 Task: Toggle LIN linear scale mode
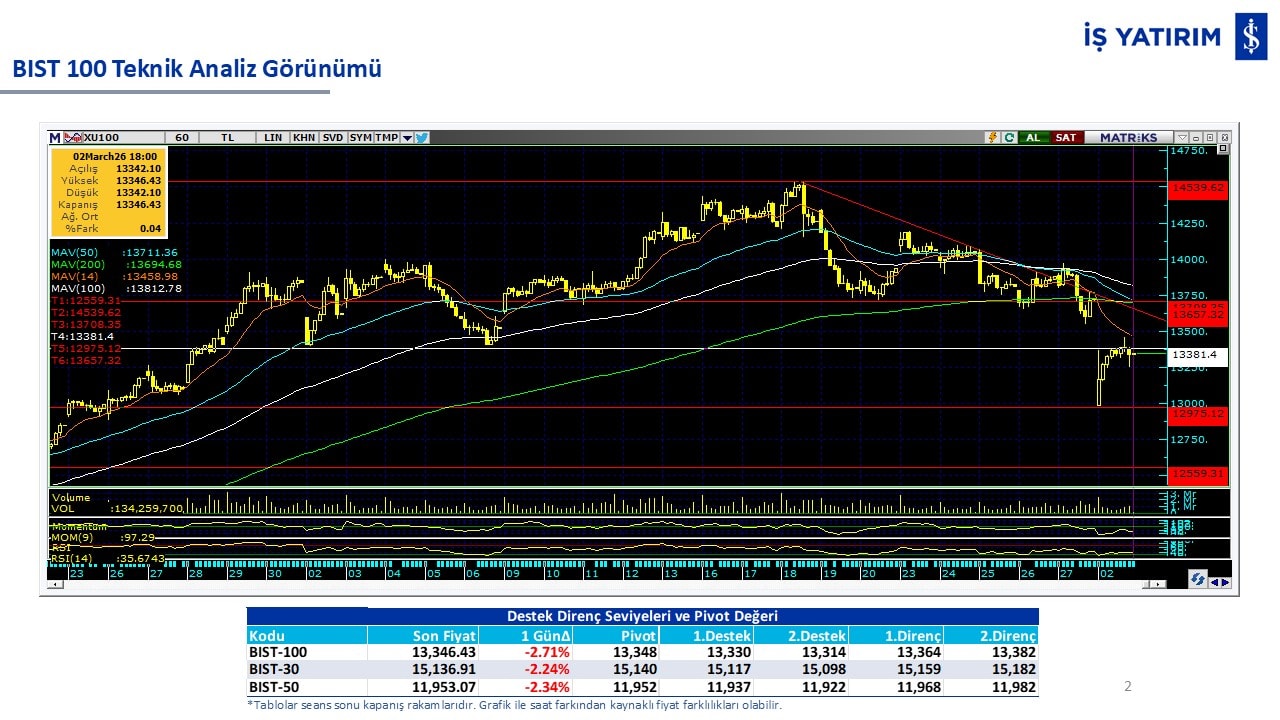click(x=272, y=138)
